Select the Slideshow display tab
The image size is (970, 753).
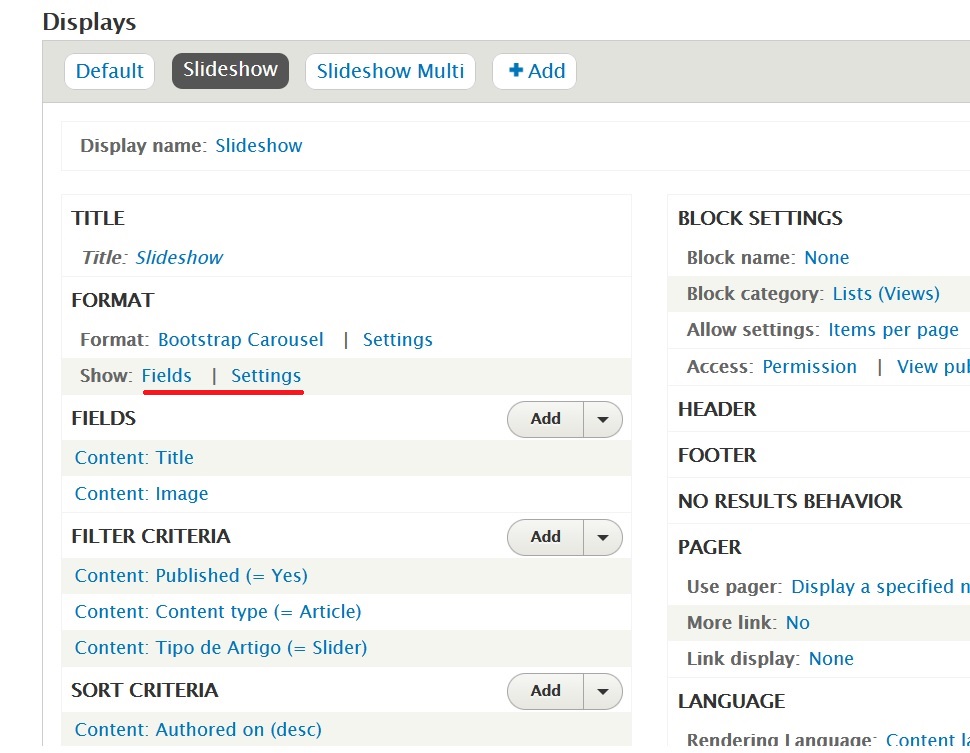[x=230, y=70]
